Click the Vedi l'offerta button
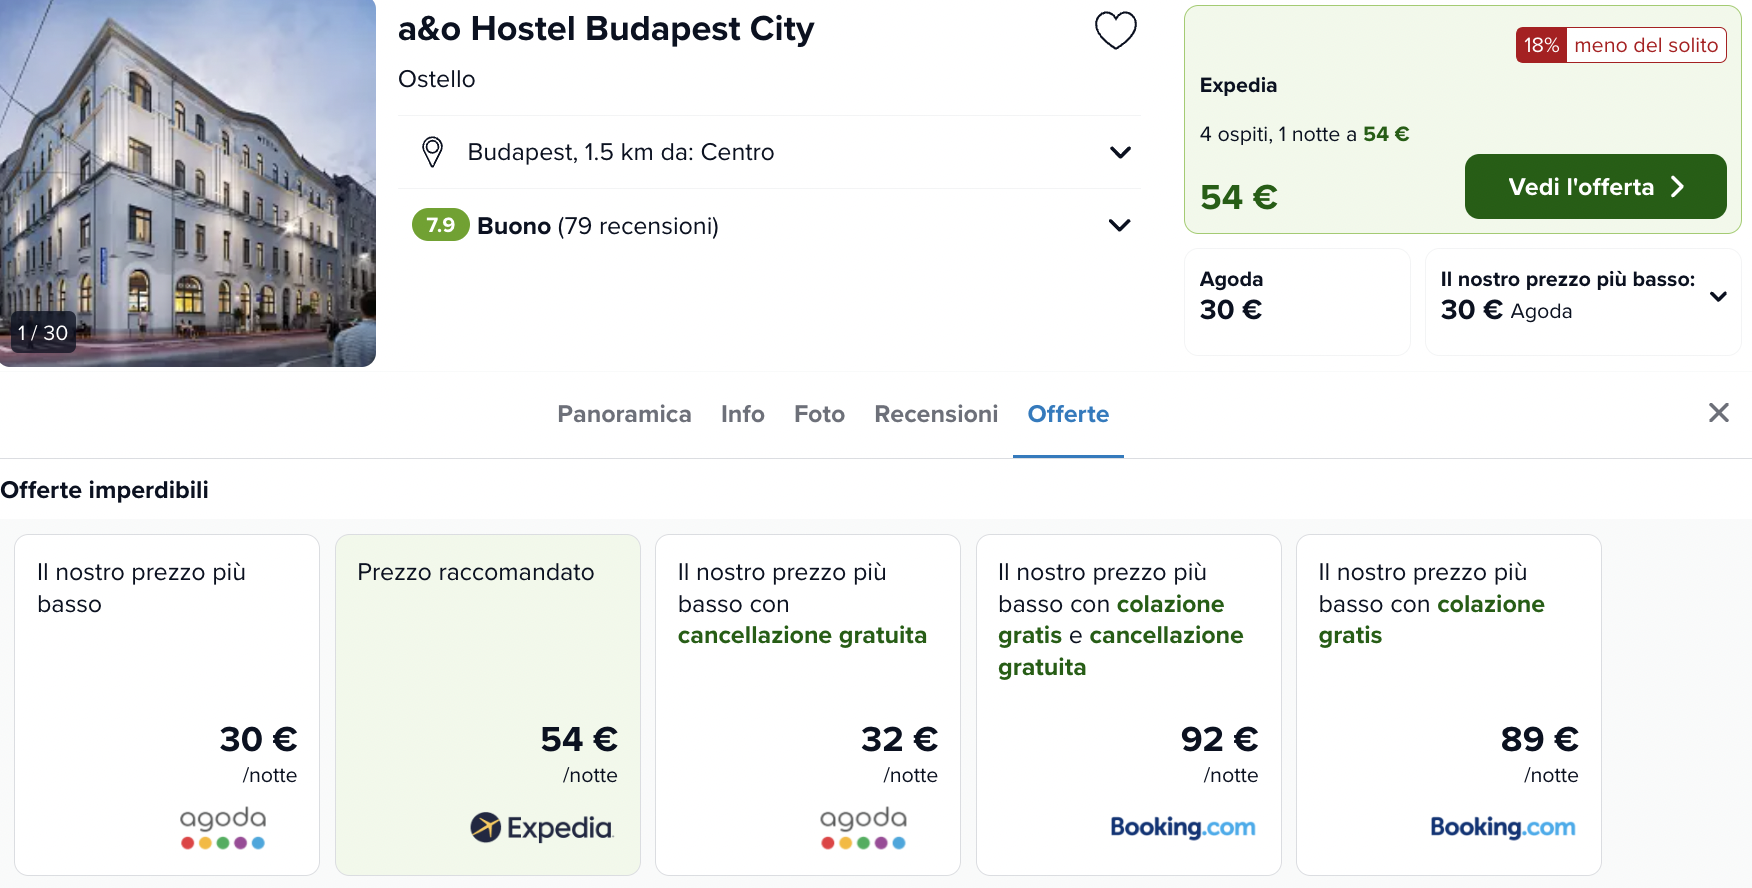 [1595, 187]
